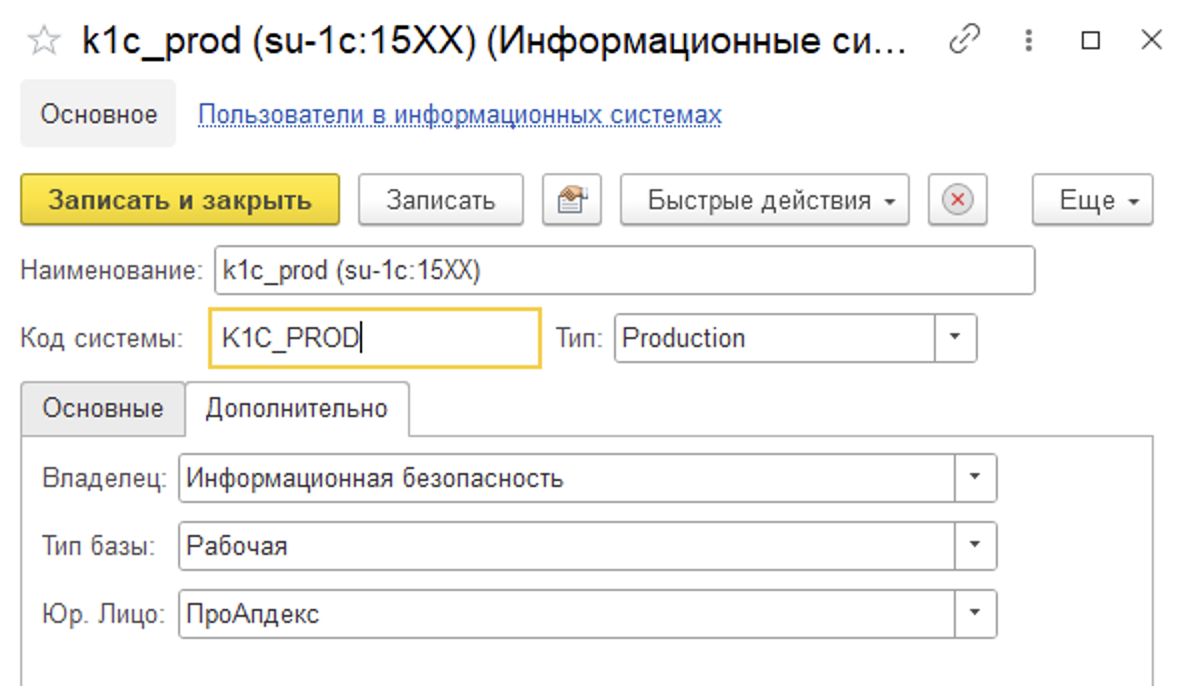Copy the link using the chain icon
Image resolution: width=1184 pixels, height=686 pixels.
point(963,41)
